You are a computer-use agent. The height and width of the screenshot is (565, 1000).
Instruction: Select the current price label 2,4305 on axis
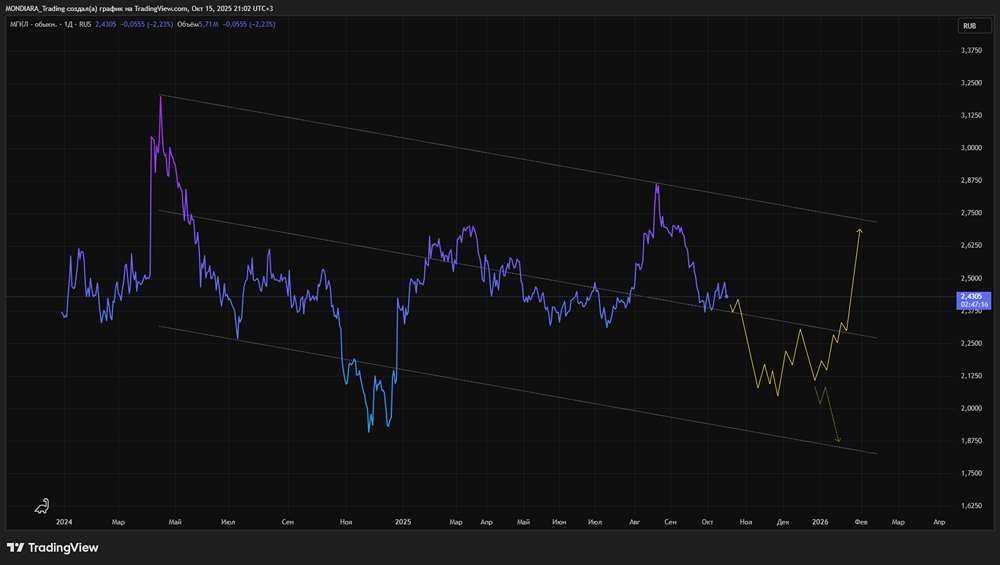click(x=971, y=297)
